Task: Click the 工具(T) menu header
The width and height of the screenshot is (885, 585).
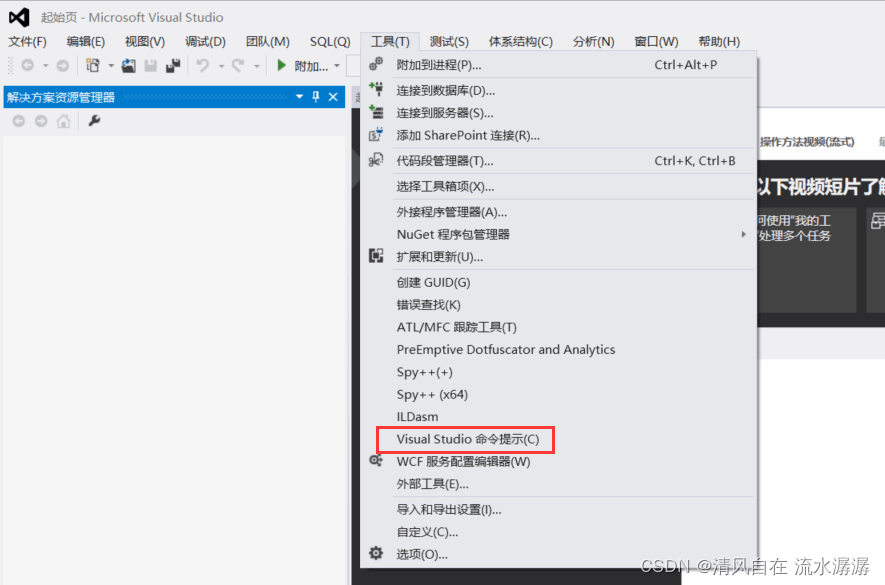Action: point(390,42)
